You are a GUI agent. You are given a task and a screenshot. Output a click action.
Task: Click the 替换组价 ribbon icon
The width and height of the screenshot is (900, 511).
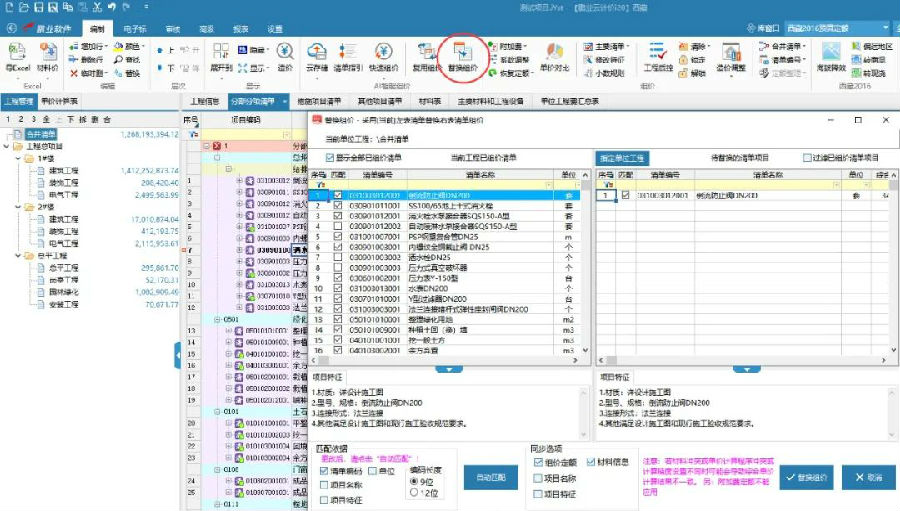(x=461, y=55)
